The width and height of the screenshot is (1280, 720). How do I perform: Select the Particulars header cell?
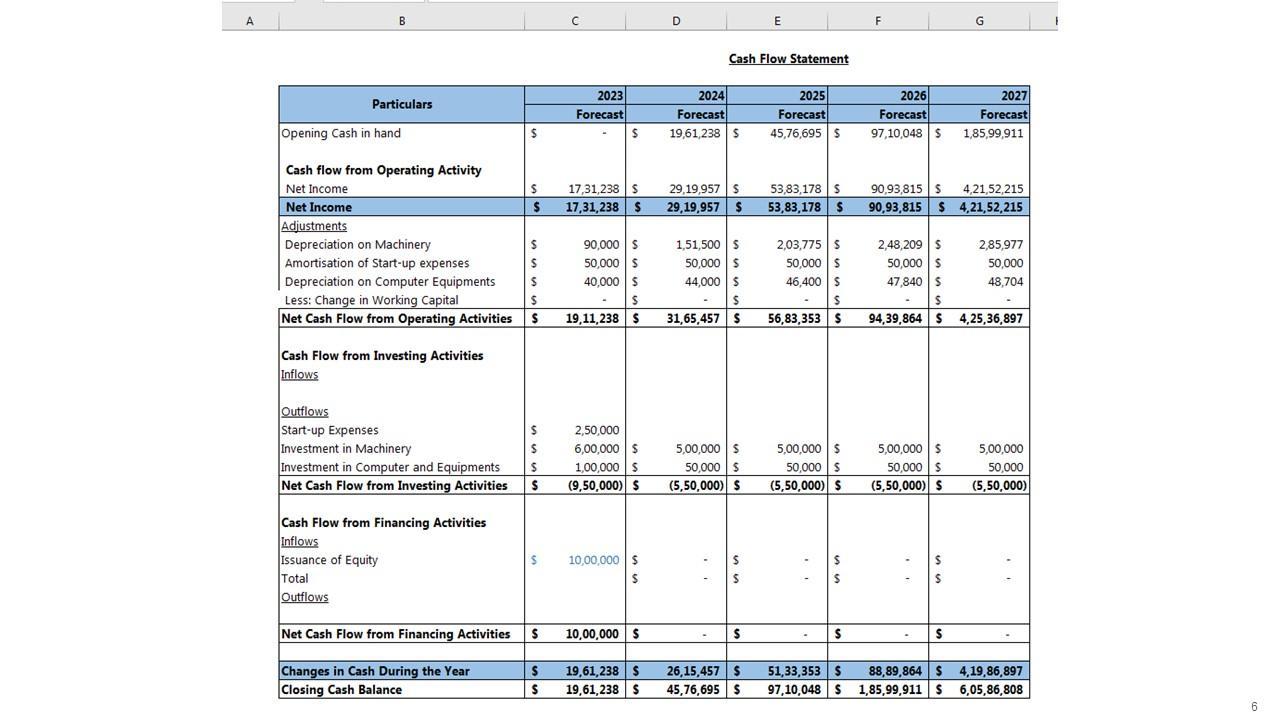401,104
